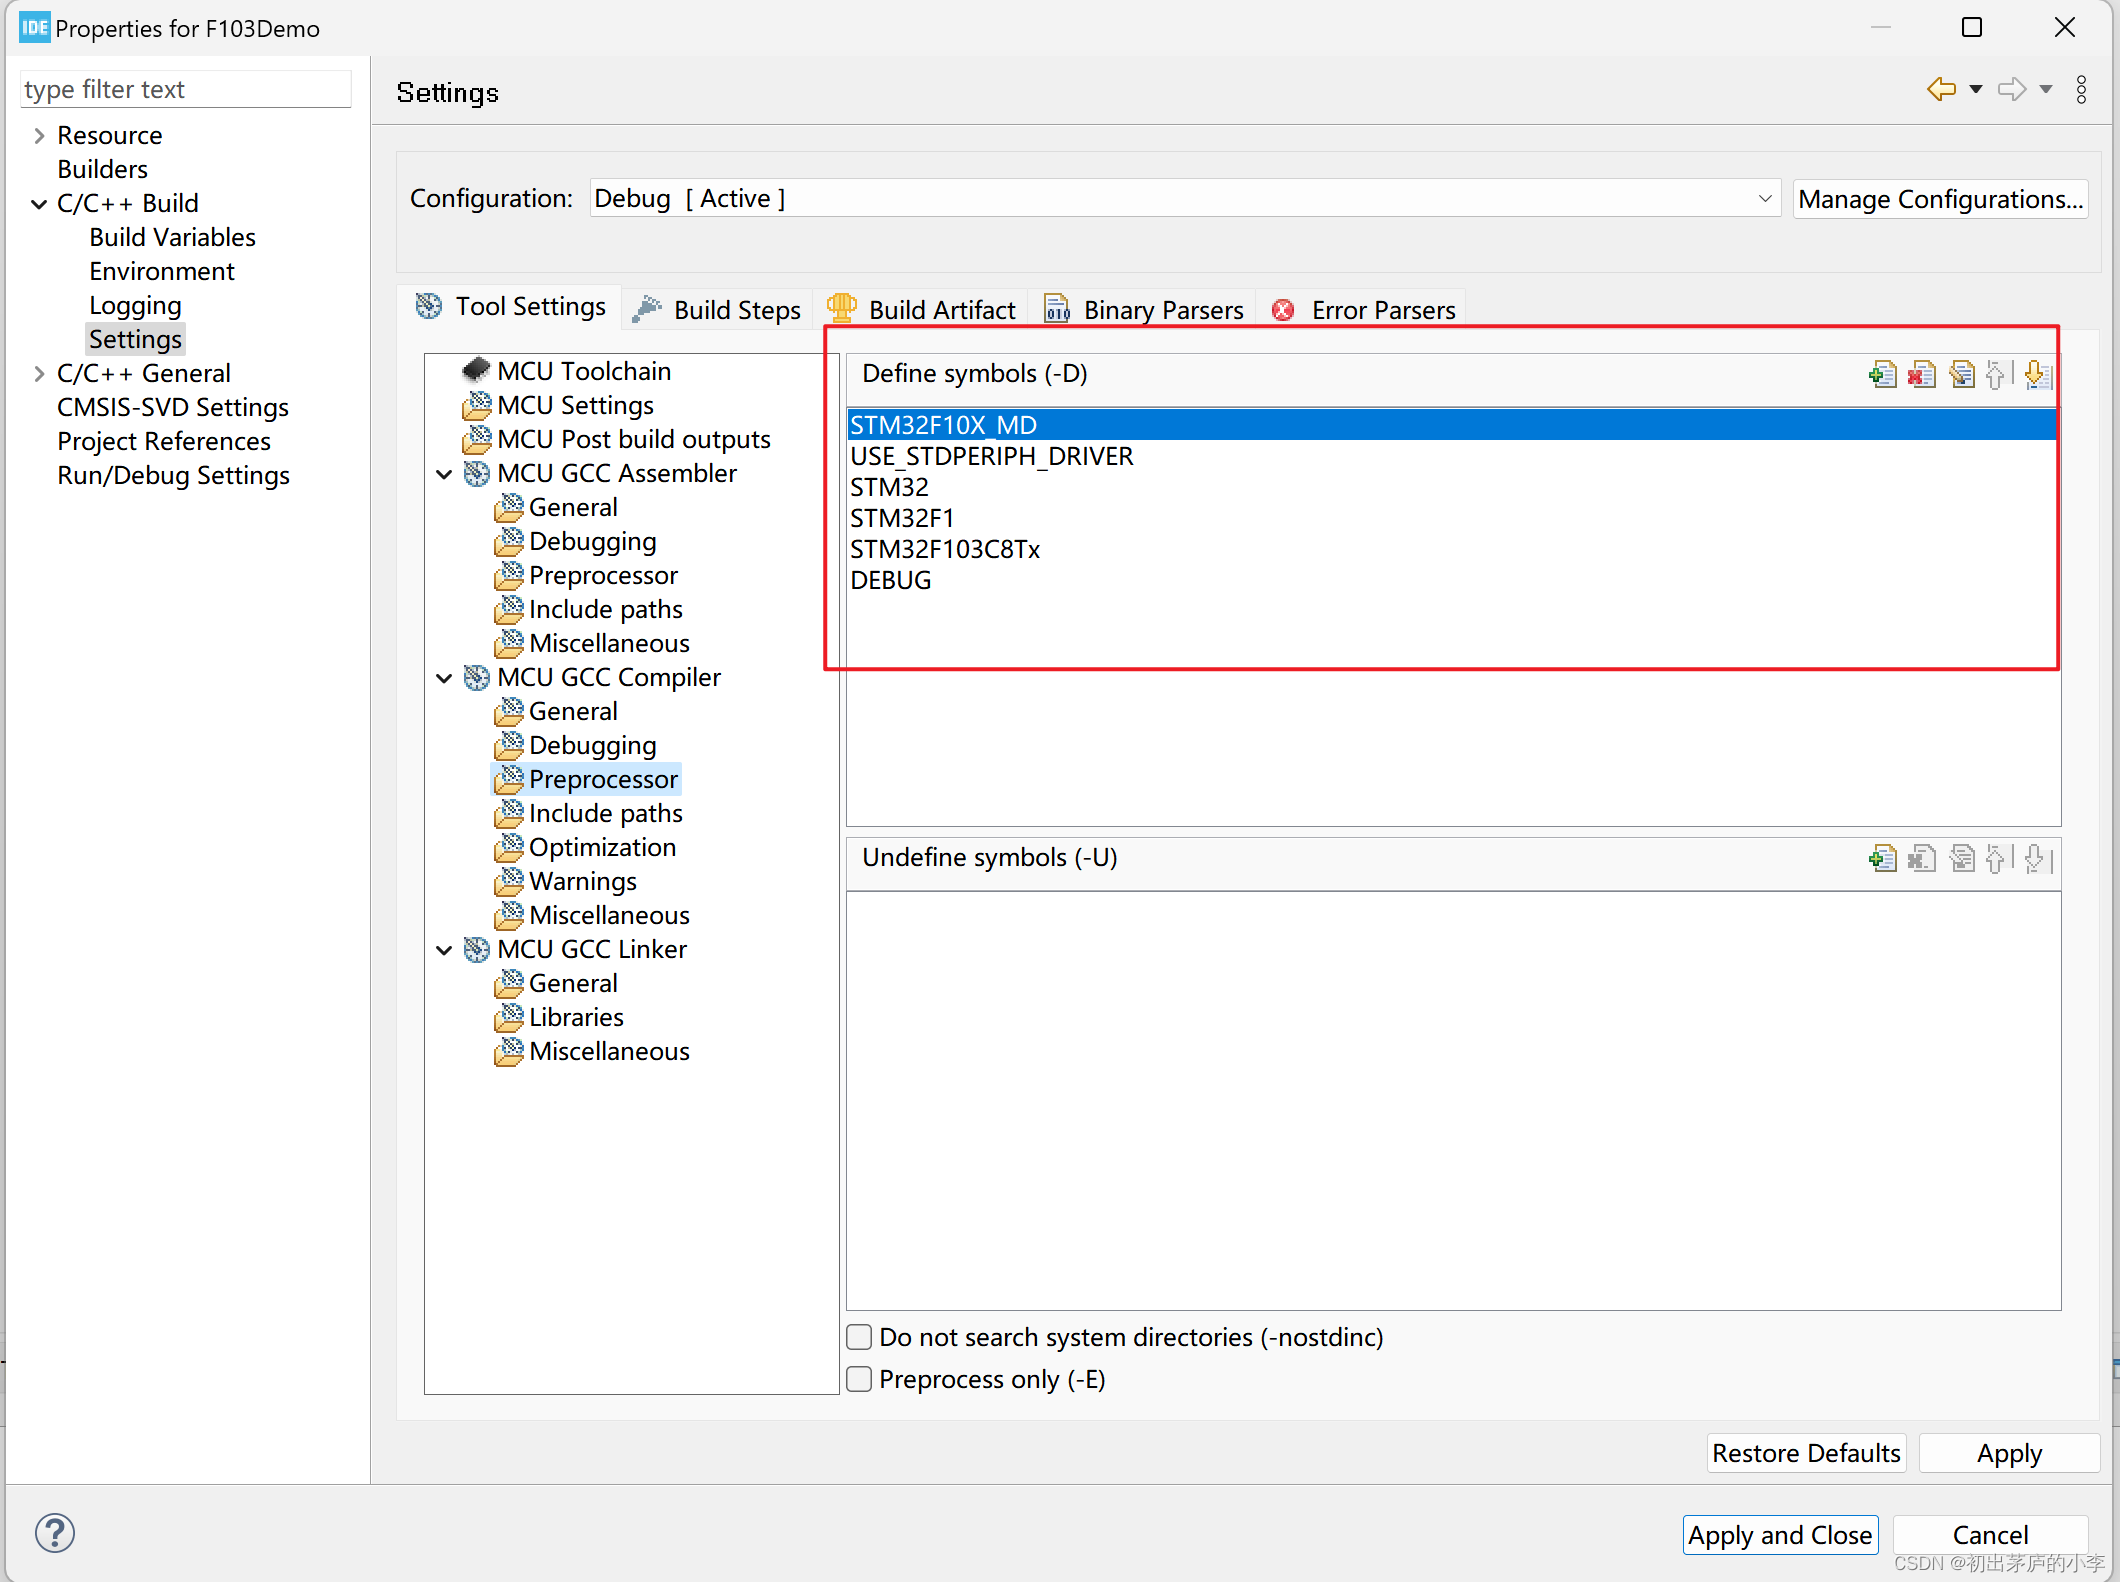2120x1582 pixels.
Task: Open Build Variables page
Action: [x=172, y=237]
